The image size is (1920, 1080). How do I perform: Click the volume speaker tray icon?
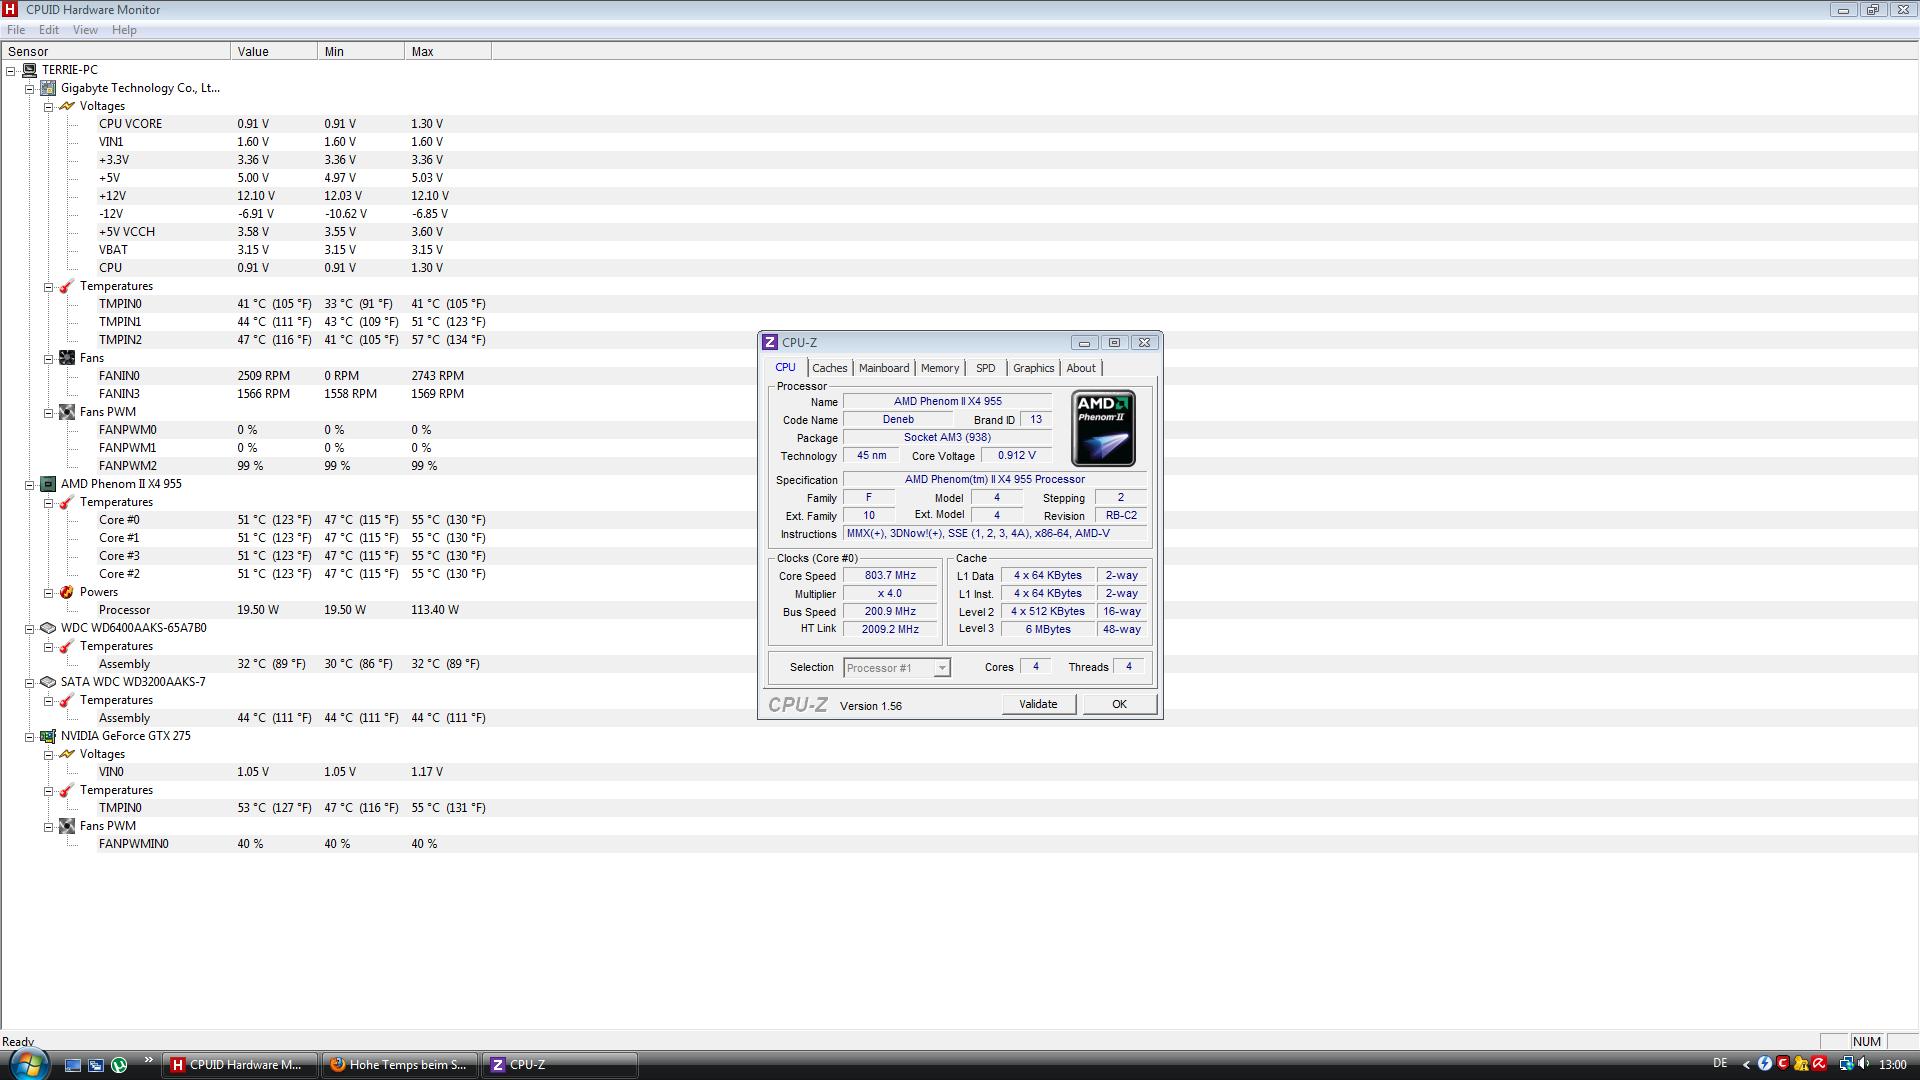[1864, 1064]
